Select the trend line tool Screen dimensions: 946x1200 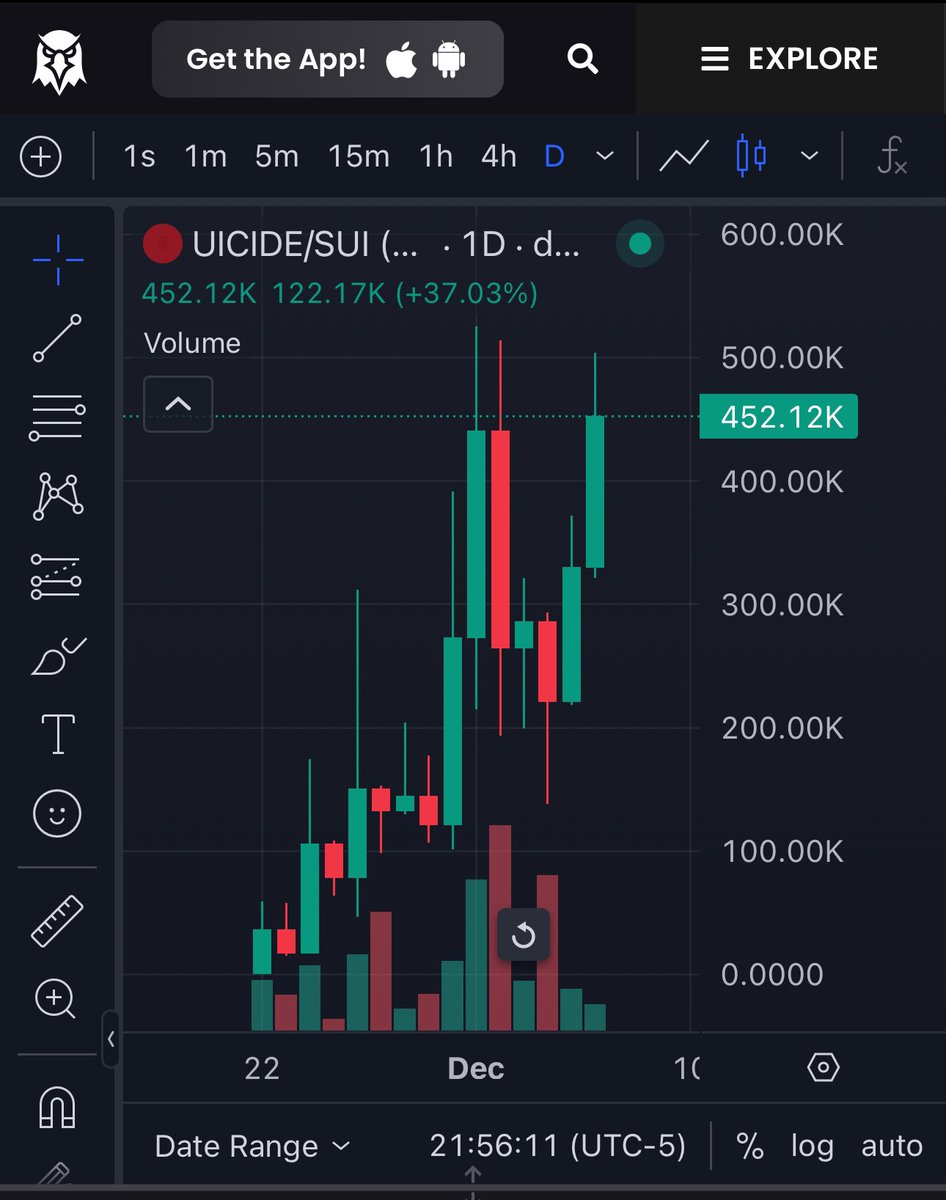click(x=57, y=337)
